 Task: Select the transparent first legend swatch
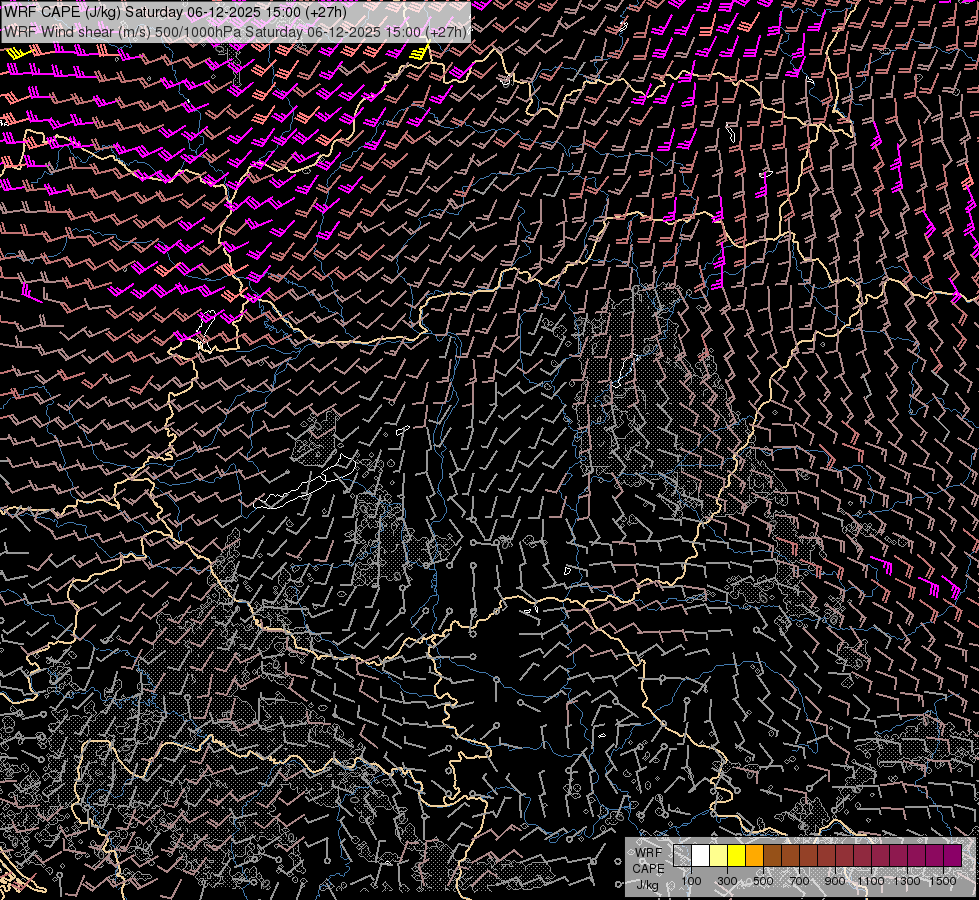pos(682,856)
